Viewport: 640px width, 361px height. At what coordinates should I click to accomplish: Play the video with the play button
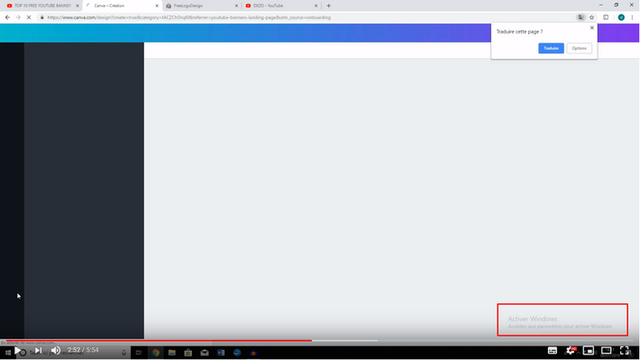18,350
